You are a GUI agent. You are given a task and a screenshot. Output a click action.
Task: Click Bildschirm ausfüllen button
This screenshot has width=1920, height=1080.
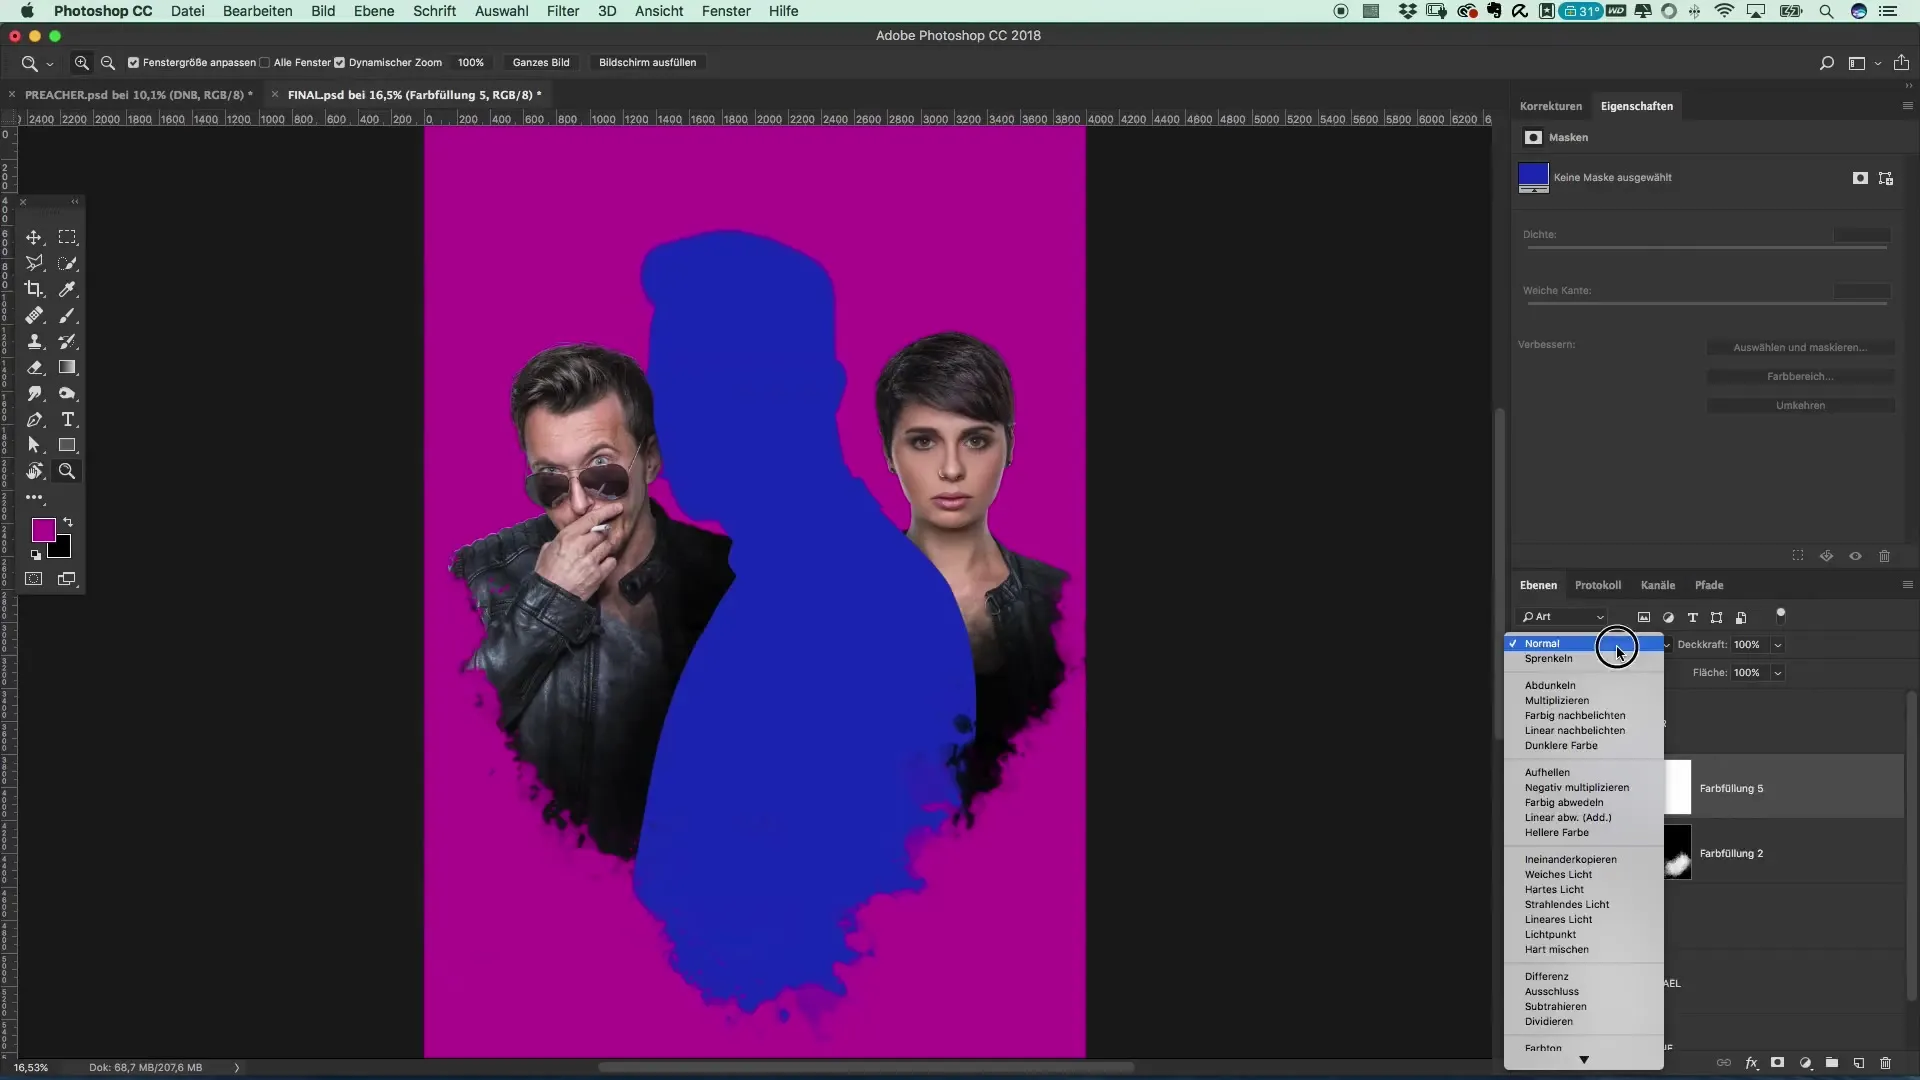[647, 62]
